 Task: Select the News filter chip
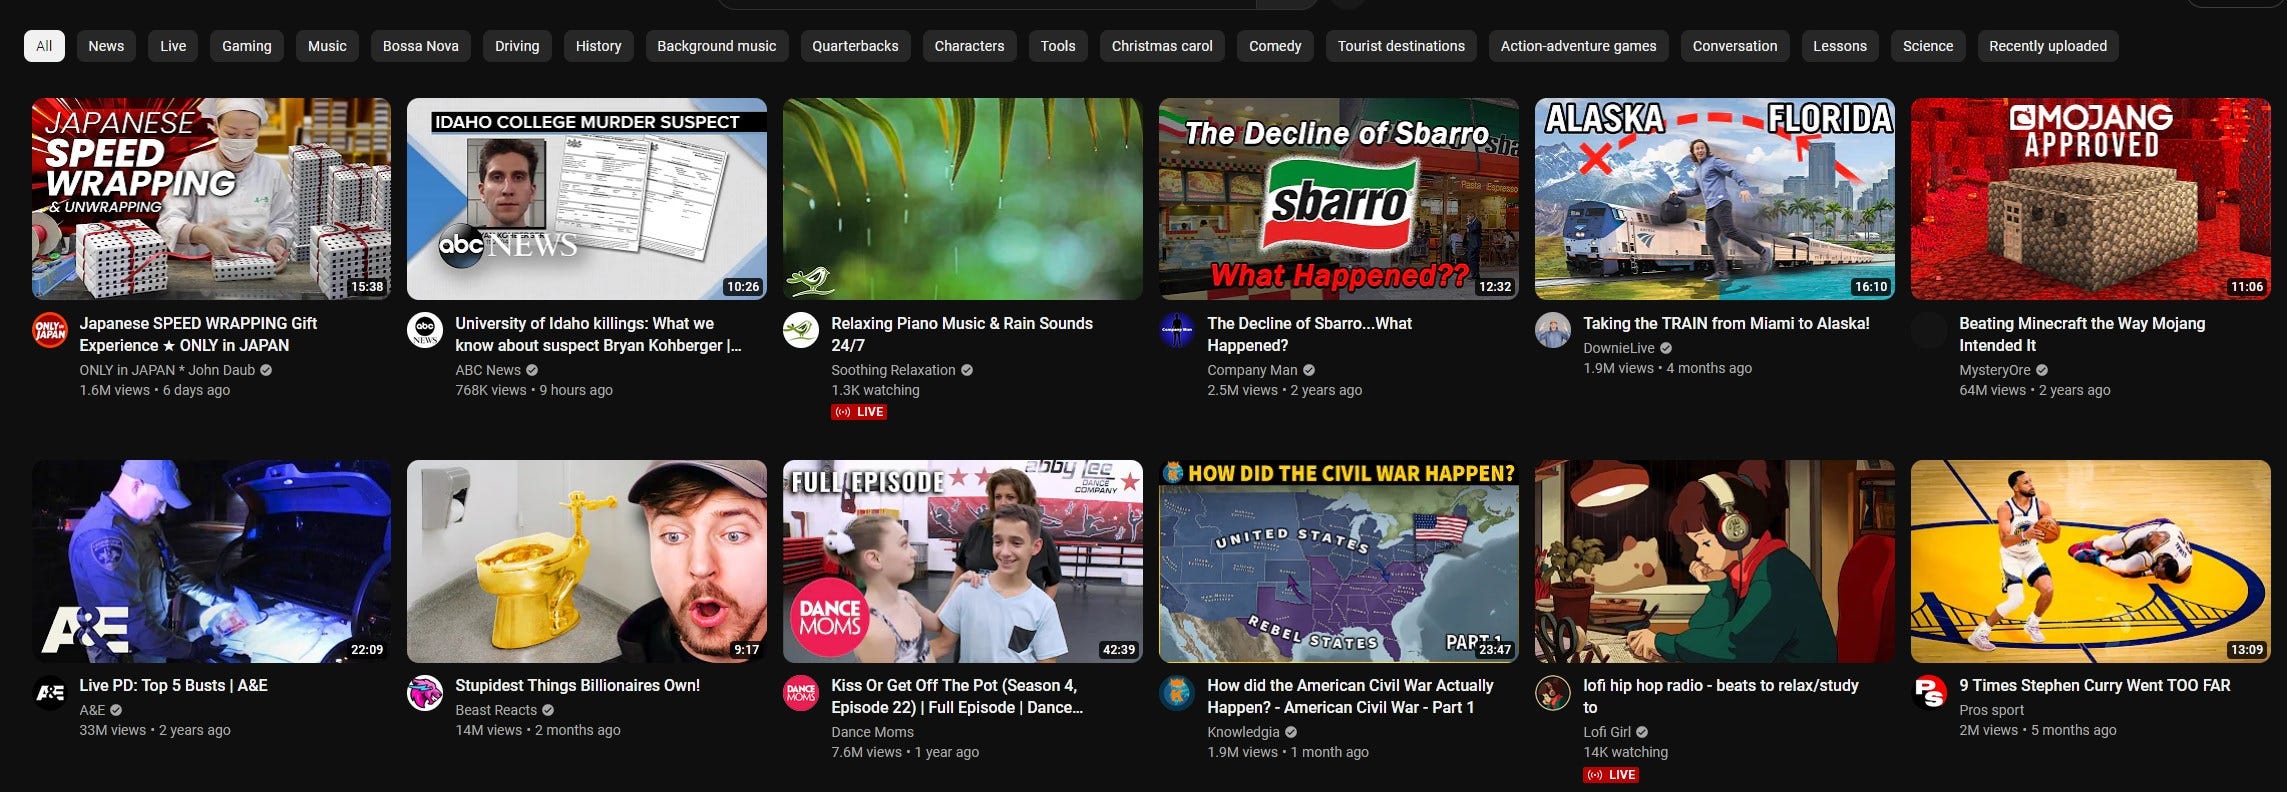tap(106, 46)
